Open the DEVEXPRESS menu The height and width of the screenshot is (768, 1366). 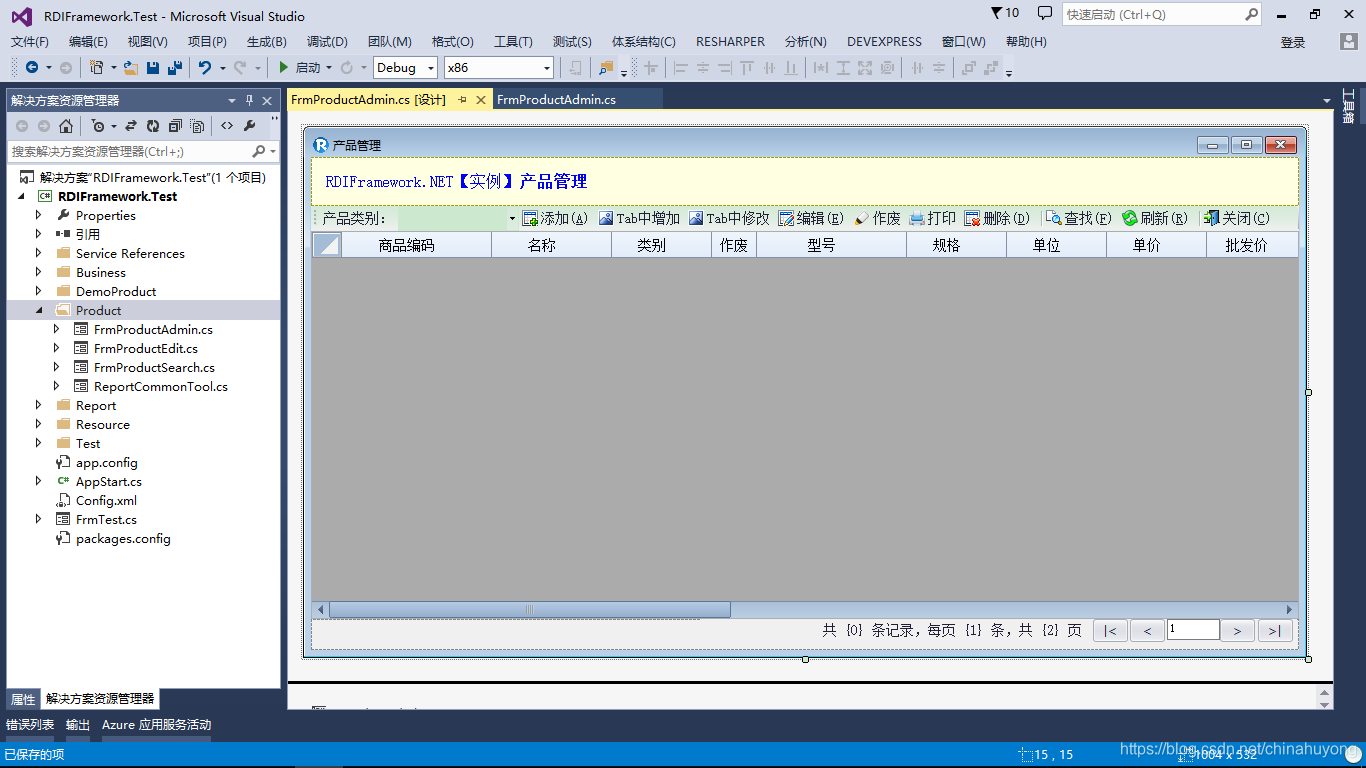coord(884,42)
